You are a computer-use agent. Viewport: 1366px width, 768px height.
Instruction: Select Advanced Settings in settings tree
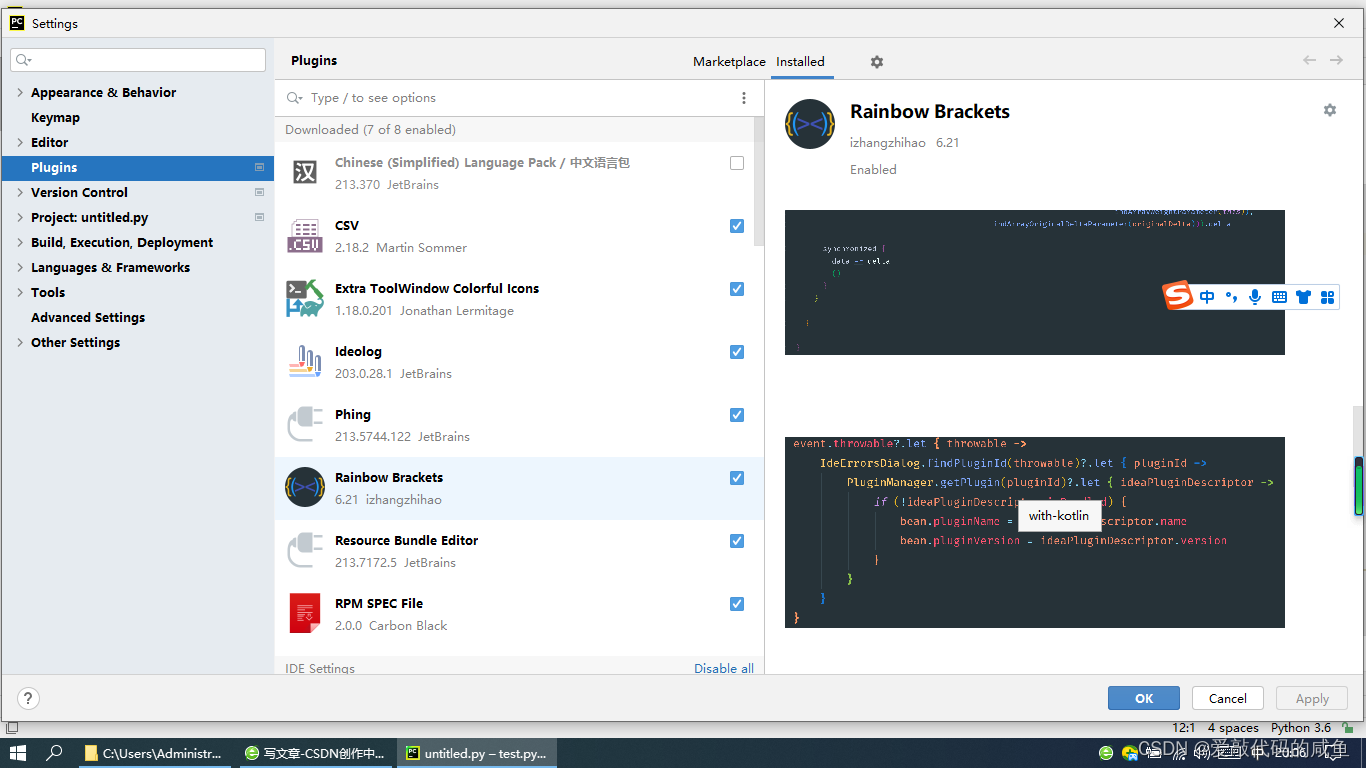click(88, 317)
